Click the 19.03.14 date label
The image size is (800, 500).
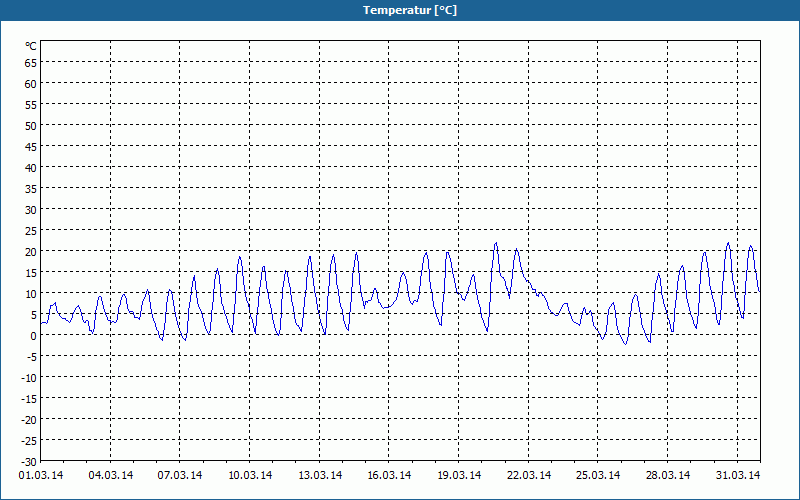pos(459,475)
